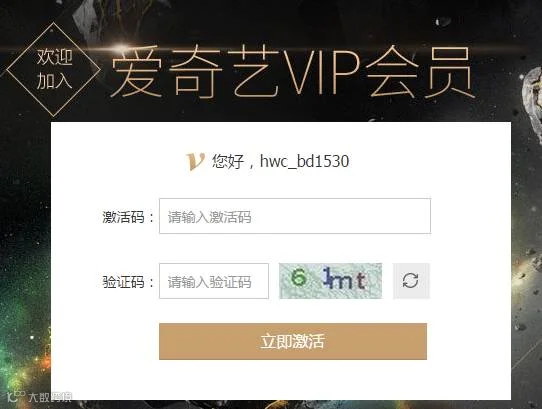Click the 会员 characters in the golden title
This screenshot has width=542, height=409.
pyautogui.click(x=419, y=72)
